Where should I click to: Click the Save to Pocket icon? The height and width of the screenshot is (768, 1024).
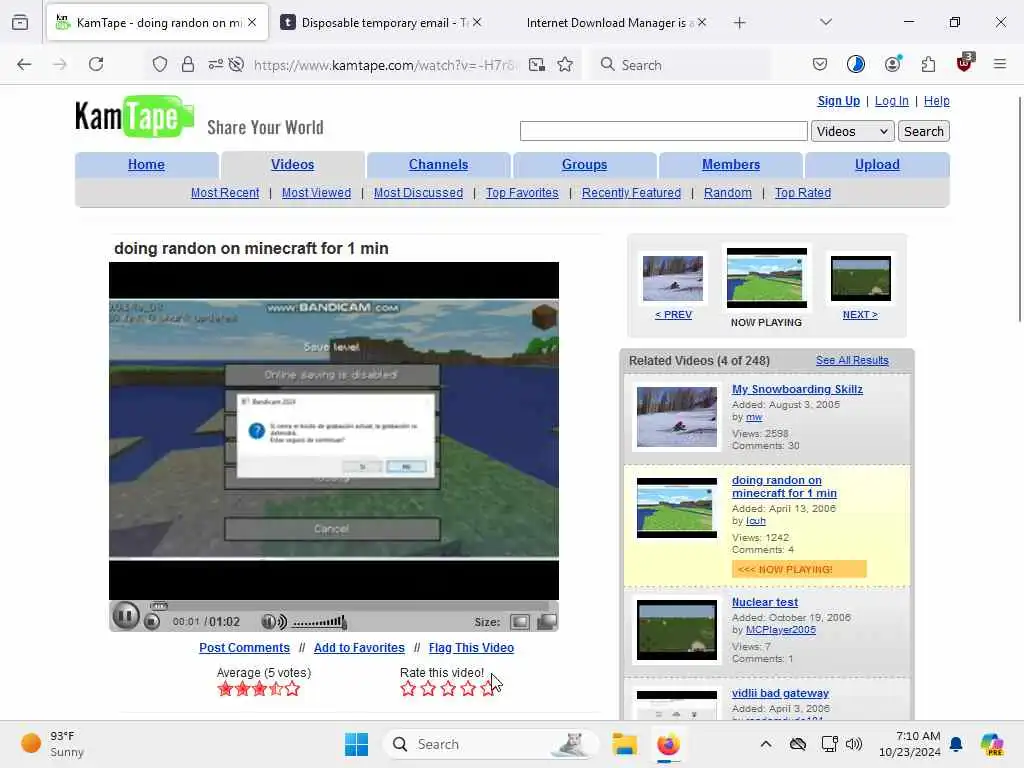coord(820,64)
